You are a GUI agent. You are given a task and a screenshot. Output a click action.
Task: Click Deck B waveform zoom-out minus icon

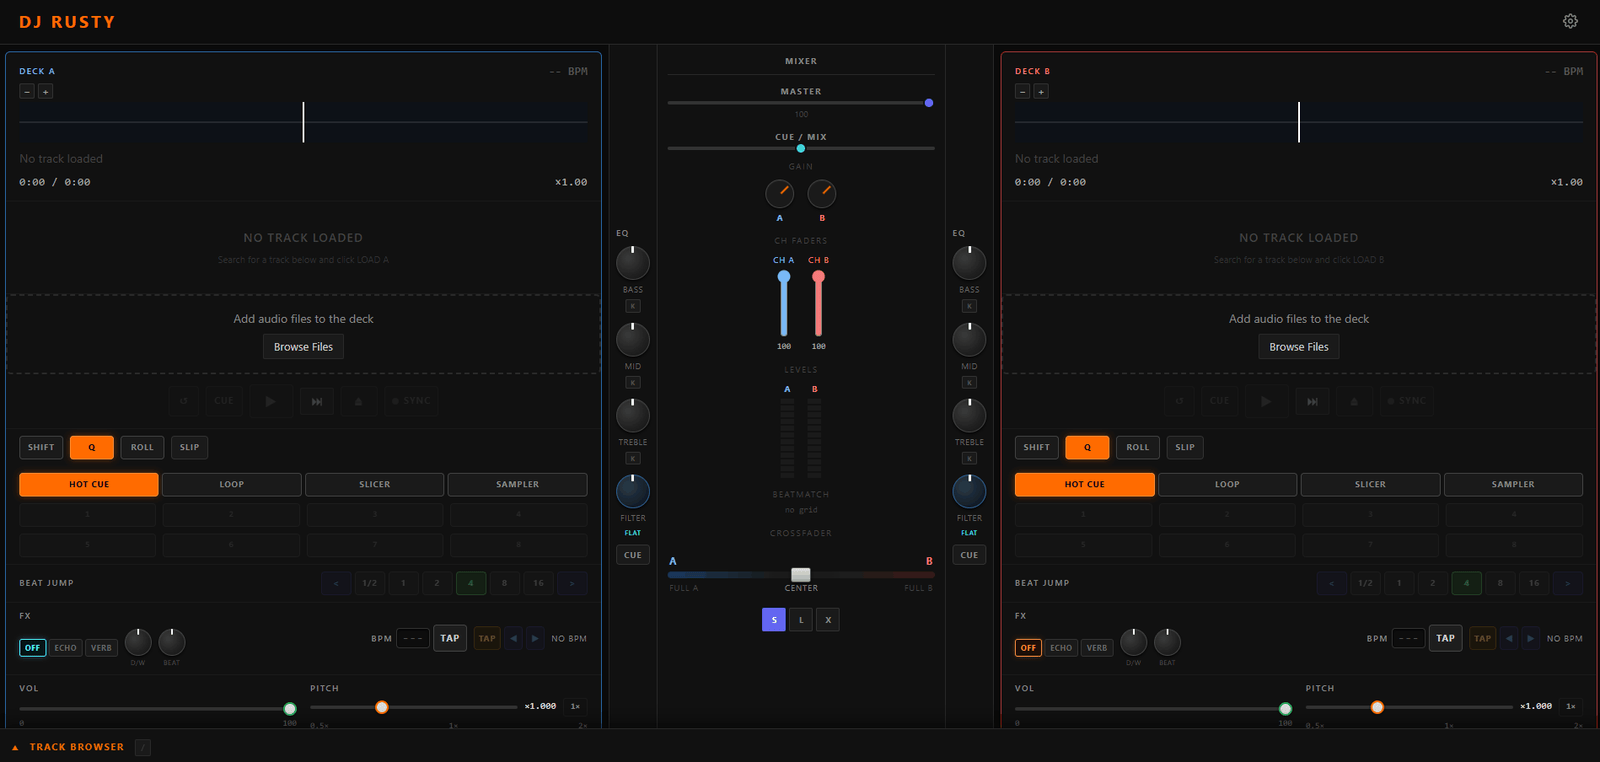point(1022,91)
